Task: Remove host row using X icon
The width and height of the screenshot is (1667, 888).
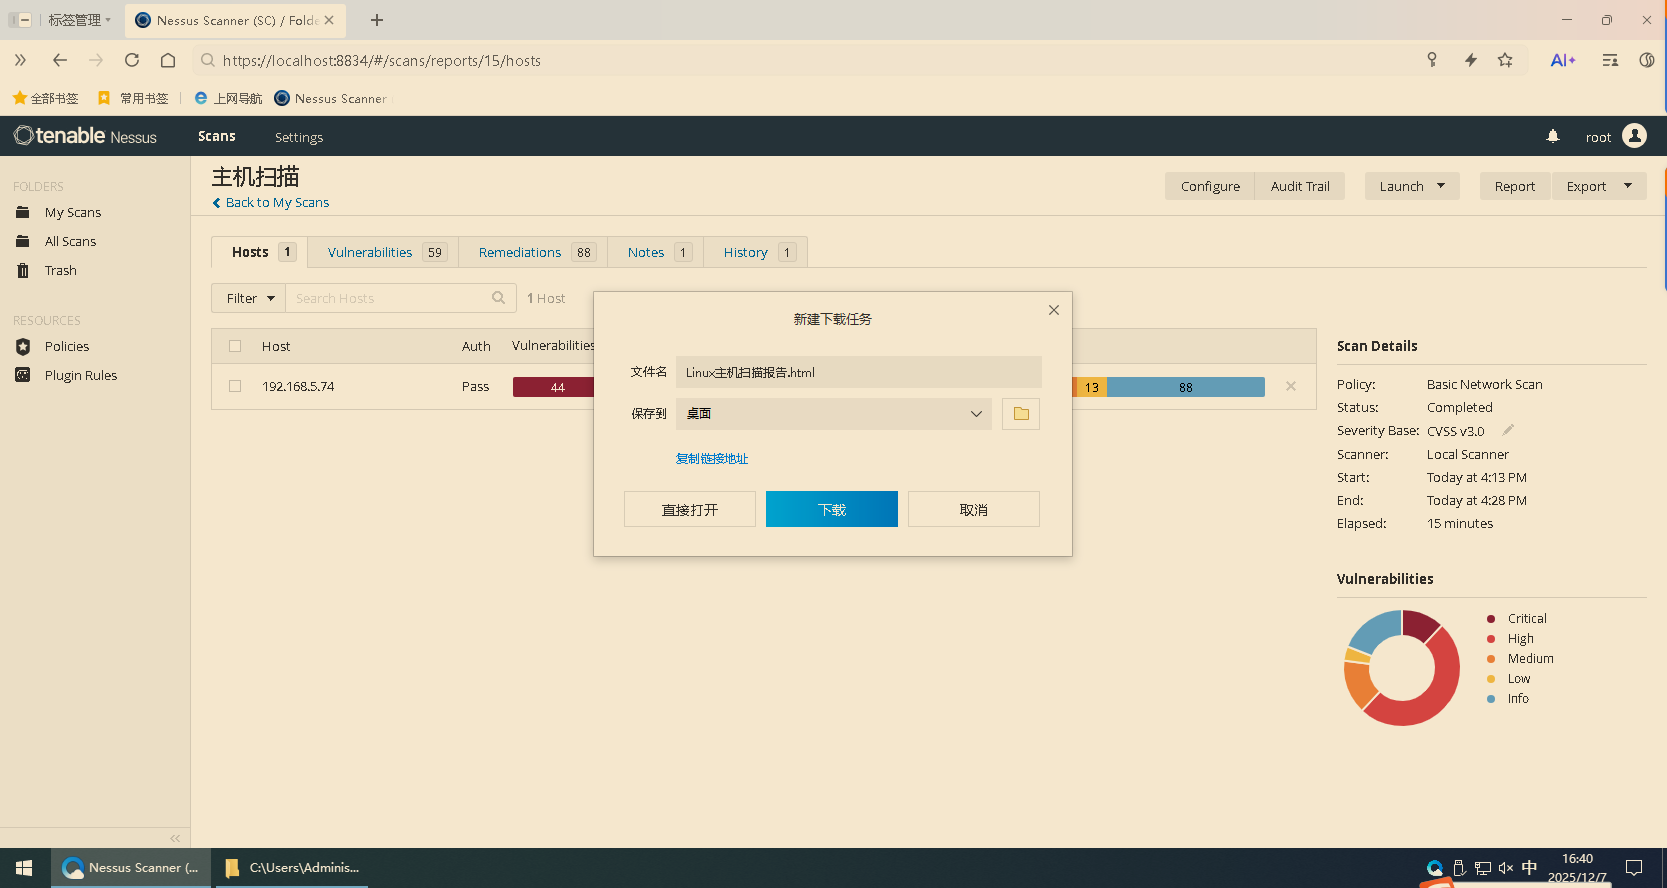Action: click(x=1290, y=387)
